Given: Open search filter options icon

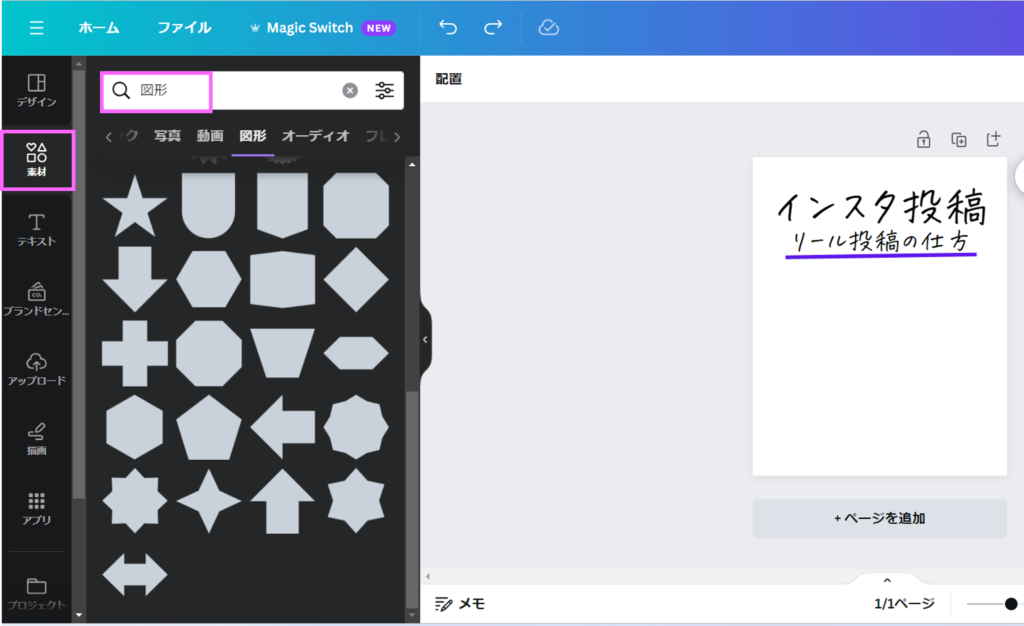Looking at the screenshot, I should click(384, 91).
